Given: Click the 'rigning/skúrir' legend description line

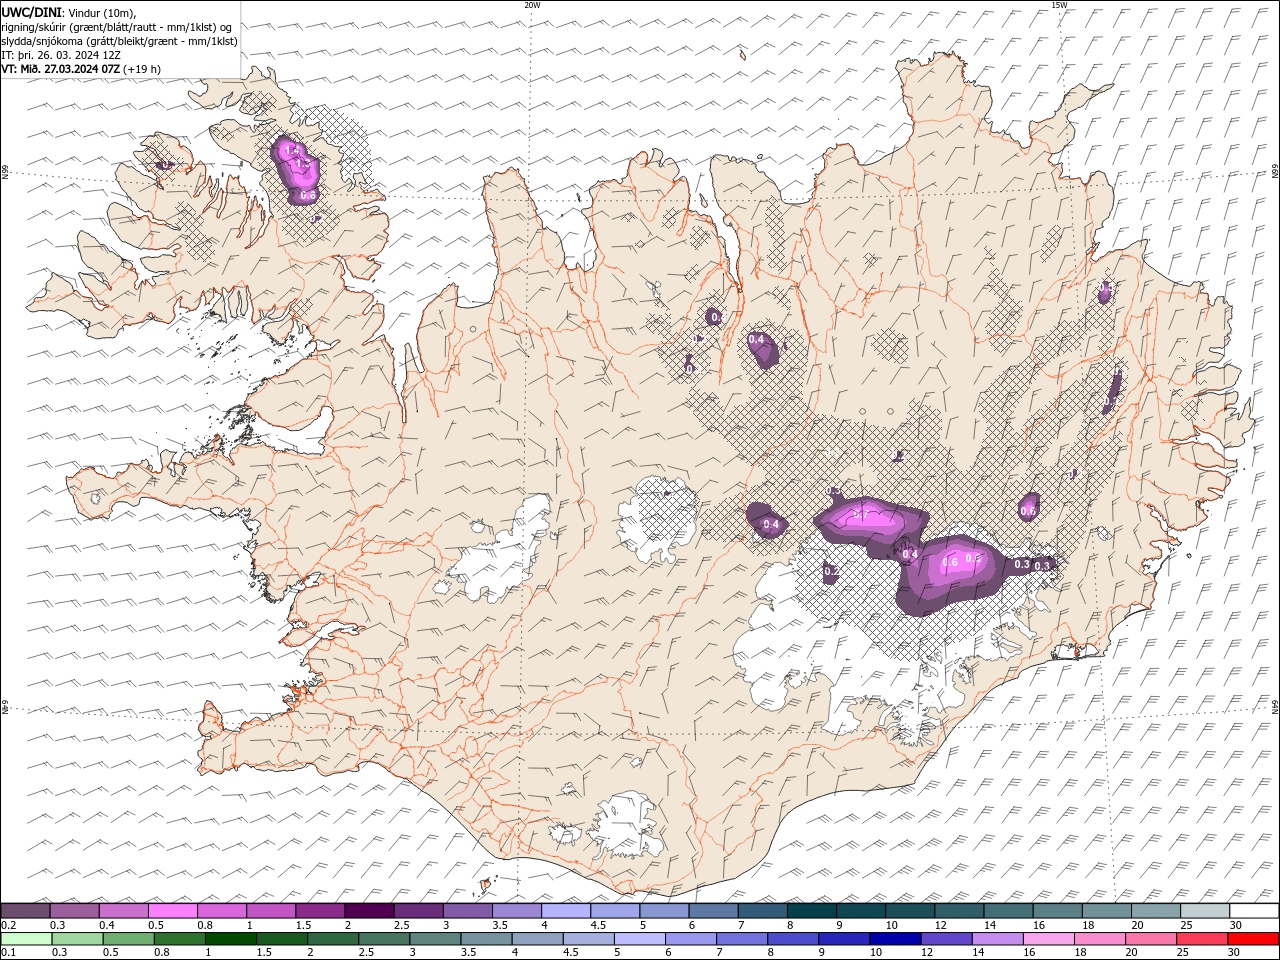Looking at the screenshot, I should pos(117,26).
